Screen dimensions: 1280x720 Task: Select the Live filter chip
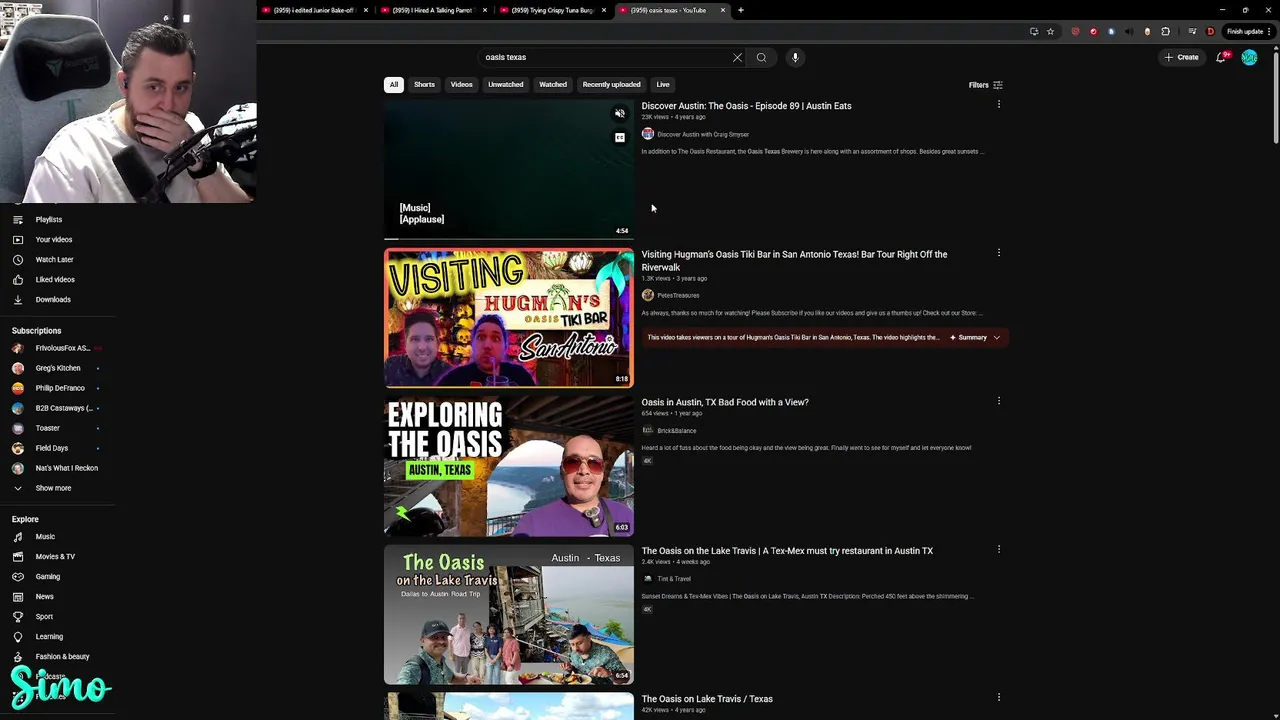pyautogui.click(x=663, y=84)
